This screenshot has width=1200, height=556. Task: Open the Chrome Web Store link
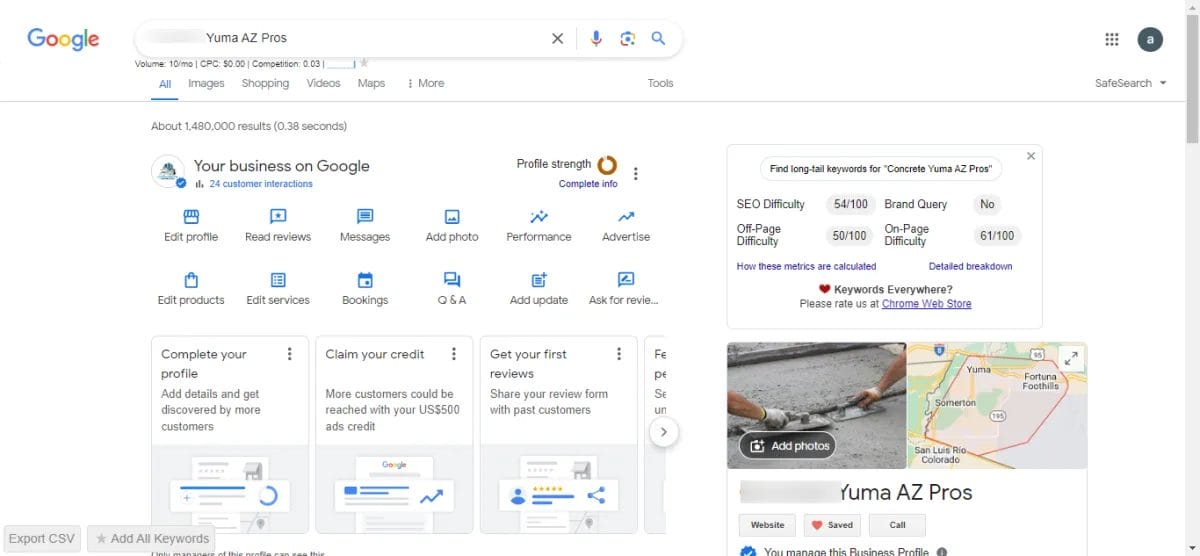[x=926, y=304]
